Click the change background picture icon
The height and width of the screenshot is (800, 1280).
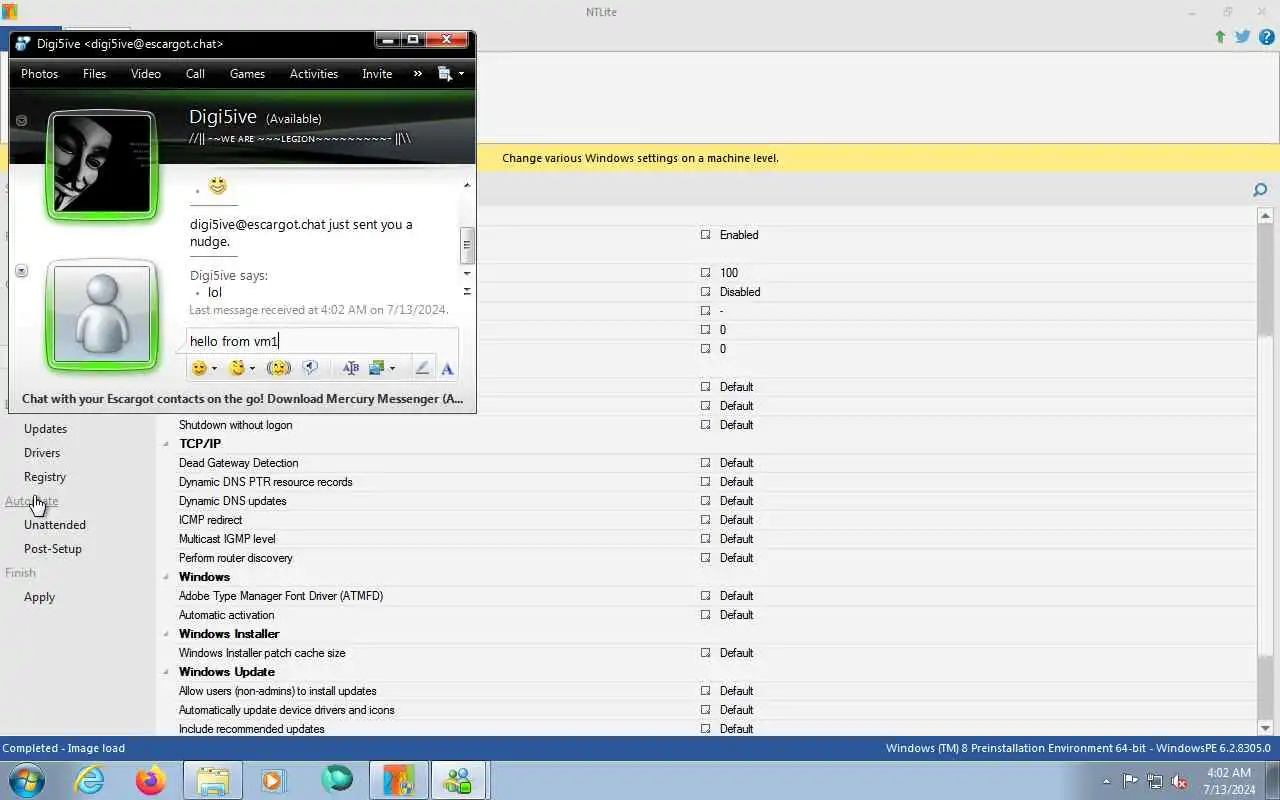[377, 368]
